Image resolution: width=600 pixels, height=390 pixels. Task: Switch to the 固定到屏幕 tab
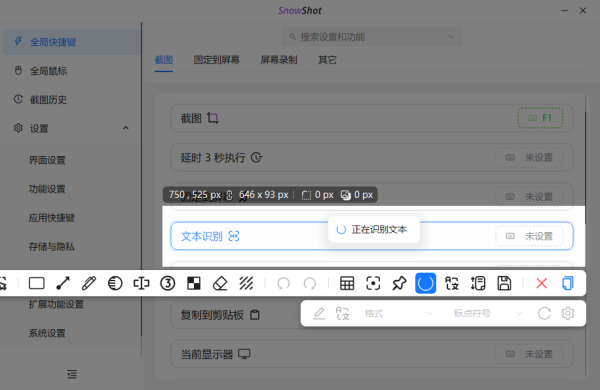(x=216, y=60)
